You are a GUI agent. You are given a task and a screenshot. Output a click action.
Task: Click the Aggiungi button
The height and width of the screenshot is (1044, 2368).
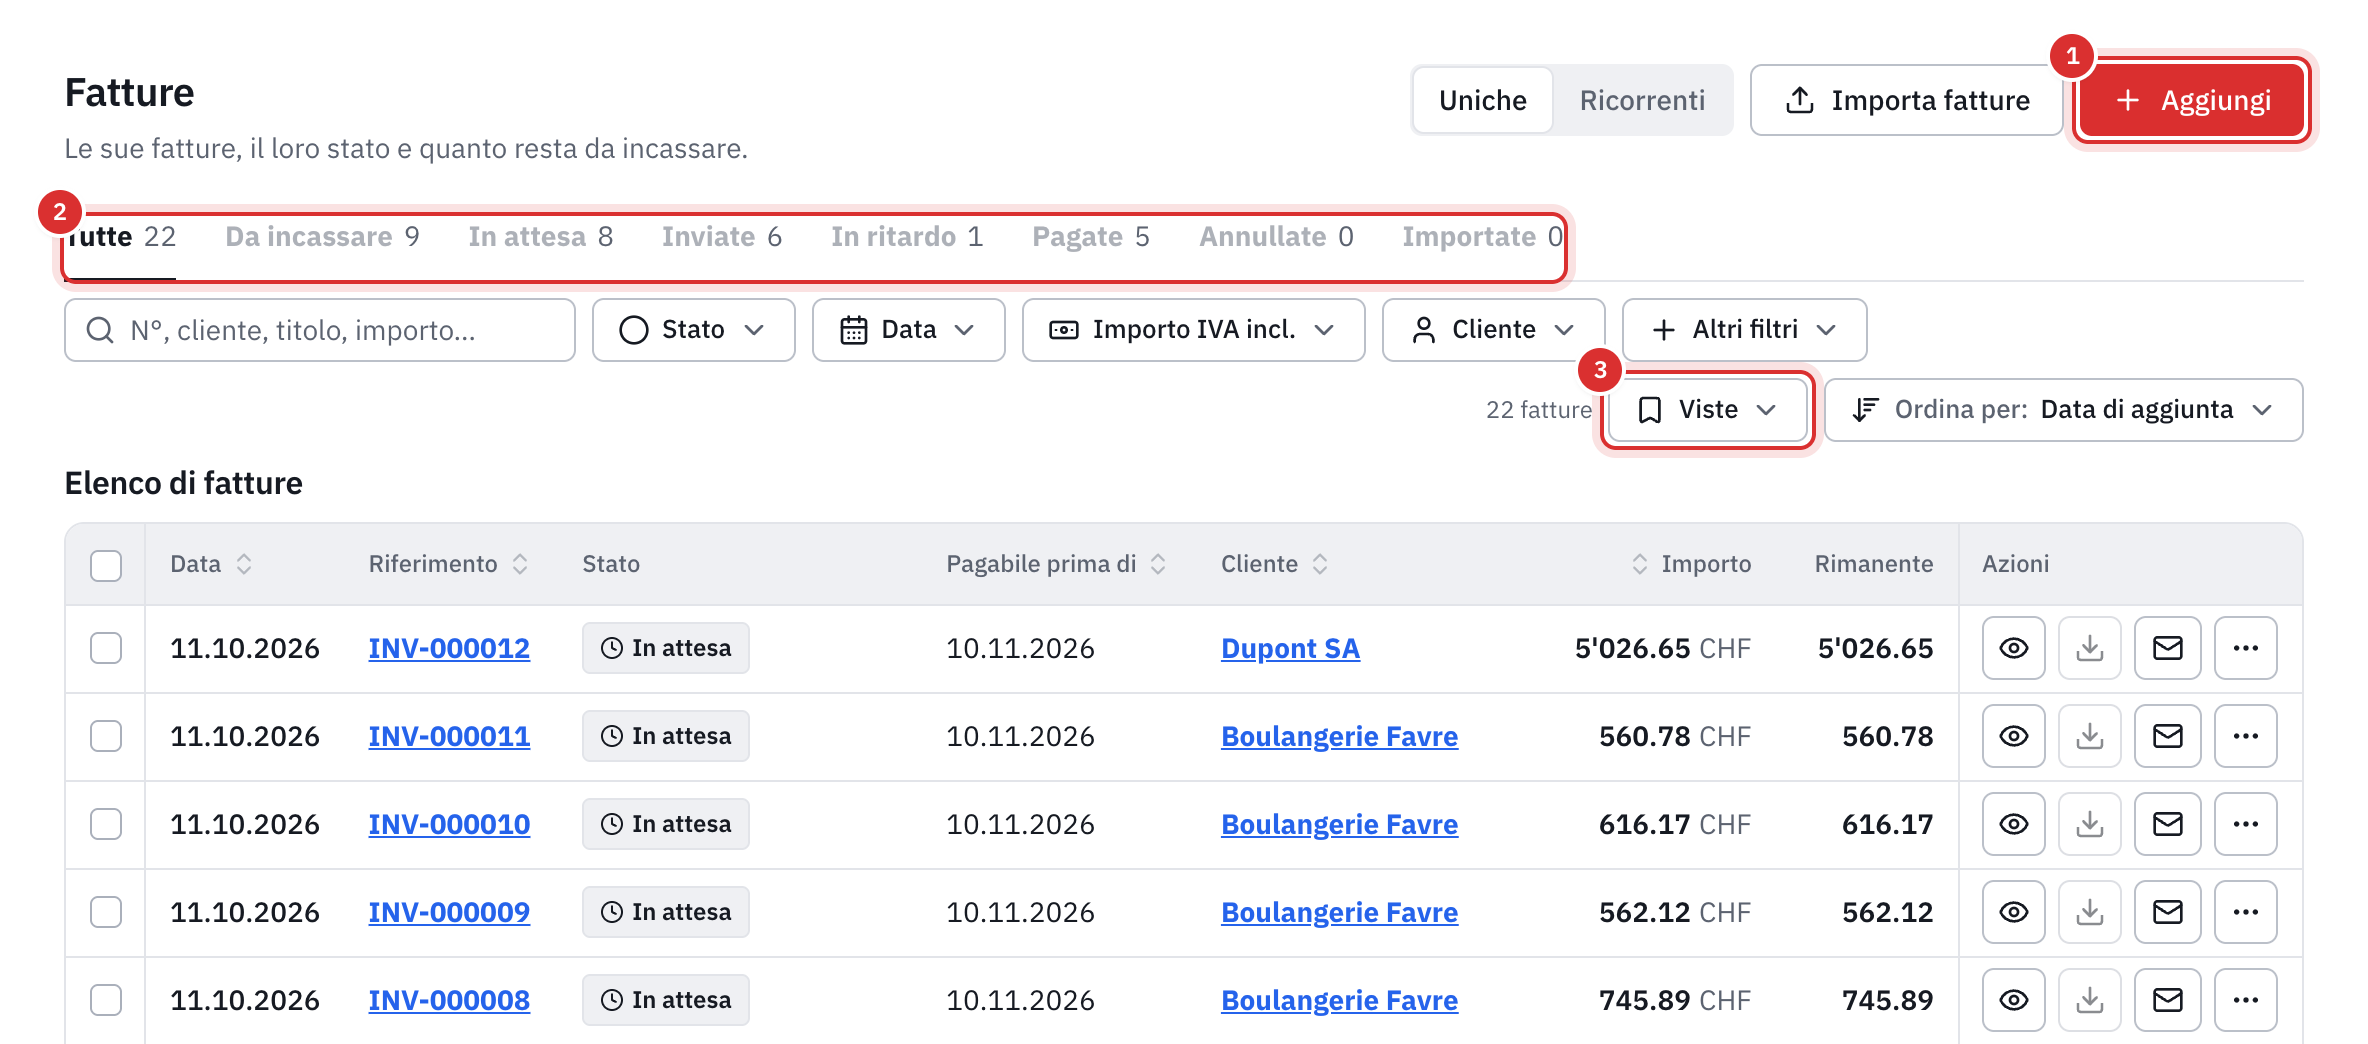pyautogui.click(x=2192, y=100)
